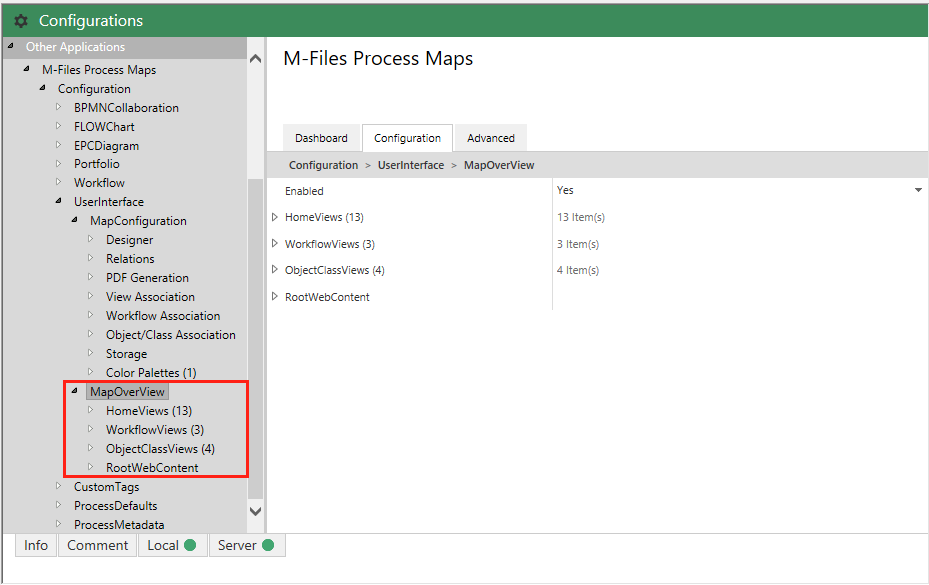This screenshot has height=585, width=929.
Task: Expand RootWebContent in the right panel
Action: (276, 296)
